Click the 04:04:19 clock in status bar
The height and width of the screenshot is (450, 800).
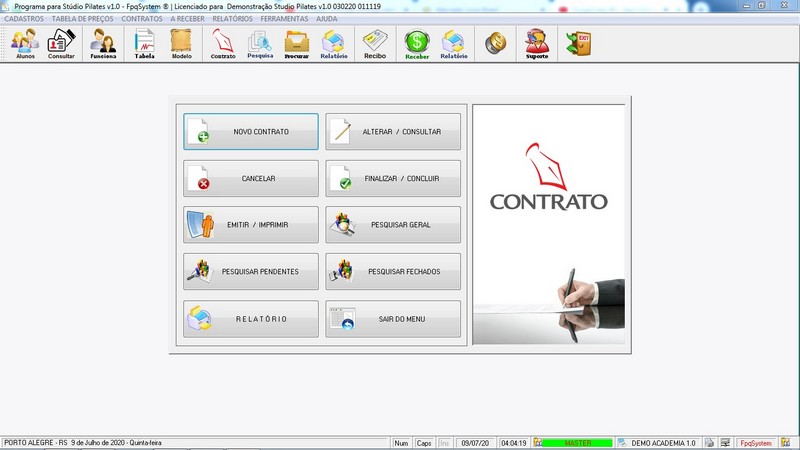click(x=513, y=443)
